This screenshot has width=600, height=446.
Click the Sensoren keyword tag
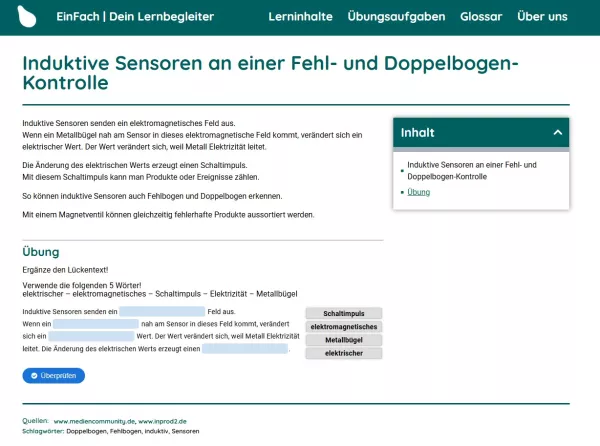(185, 431)
